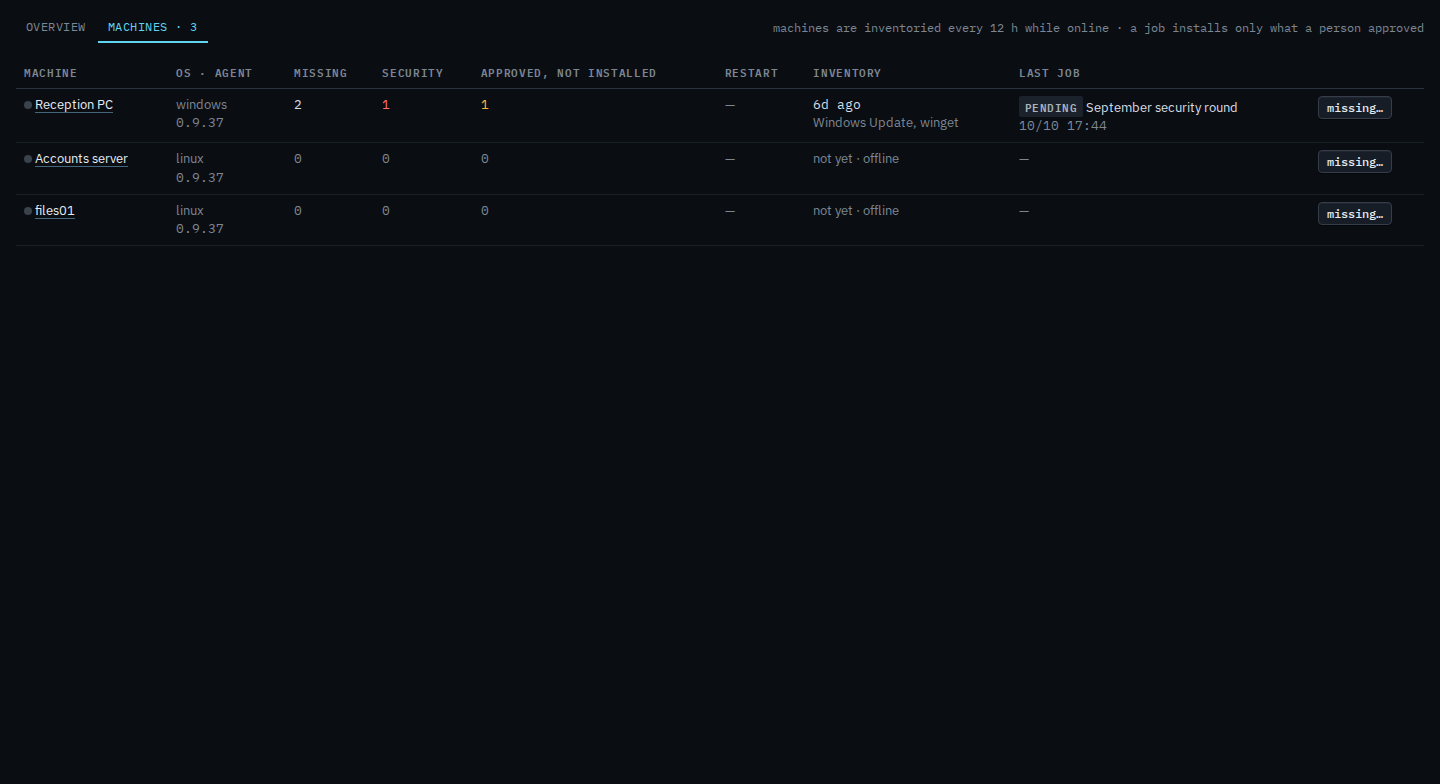Click the missing count 2 for Reception PC
Viewport: 1440px width, 784px height.
click(298, 105)
